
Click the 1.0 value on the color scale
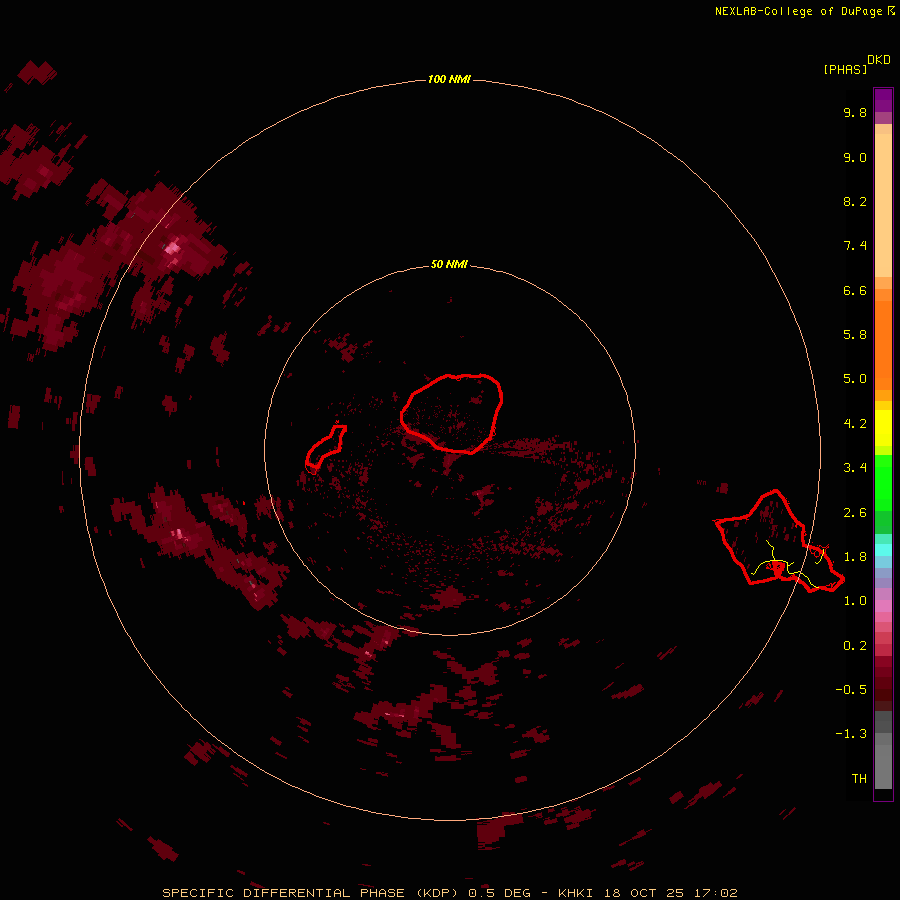(x=855, y=601)
